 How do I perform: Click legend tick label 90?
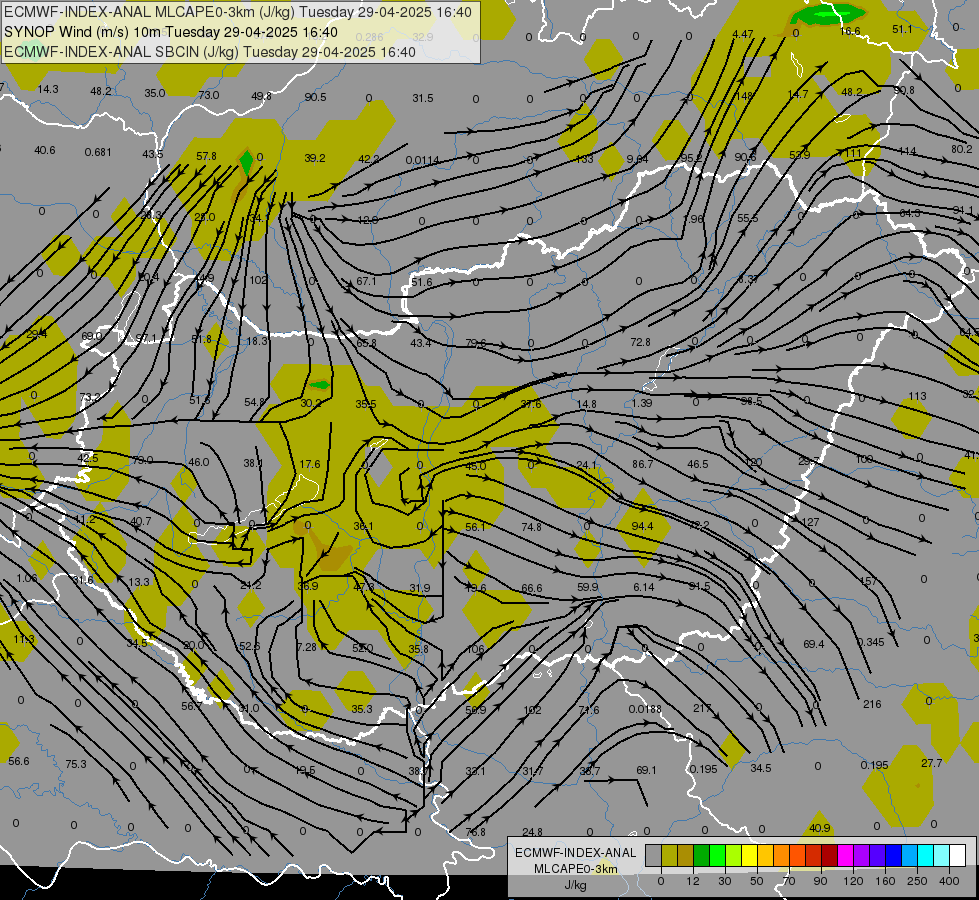[x=820, y=881]
